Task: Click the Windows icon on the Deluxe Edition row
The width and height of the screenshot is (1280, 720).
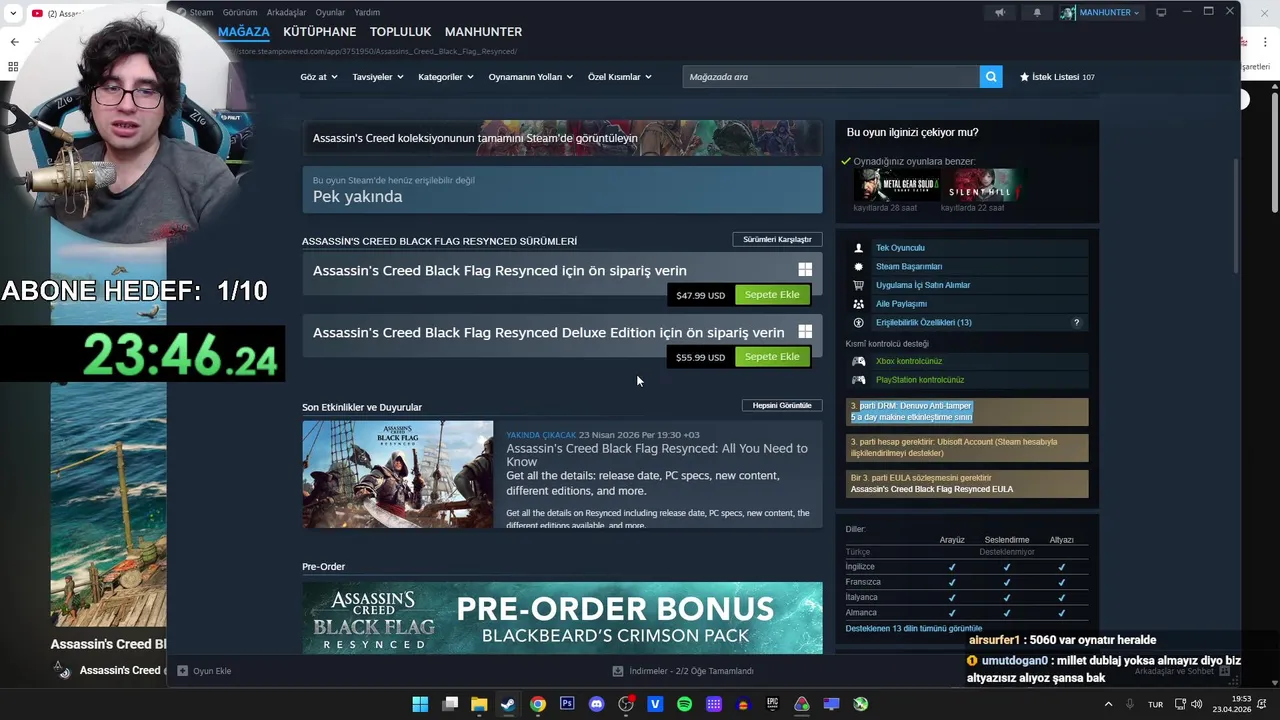Action: coord(805,332)
